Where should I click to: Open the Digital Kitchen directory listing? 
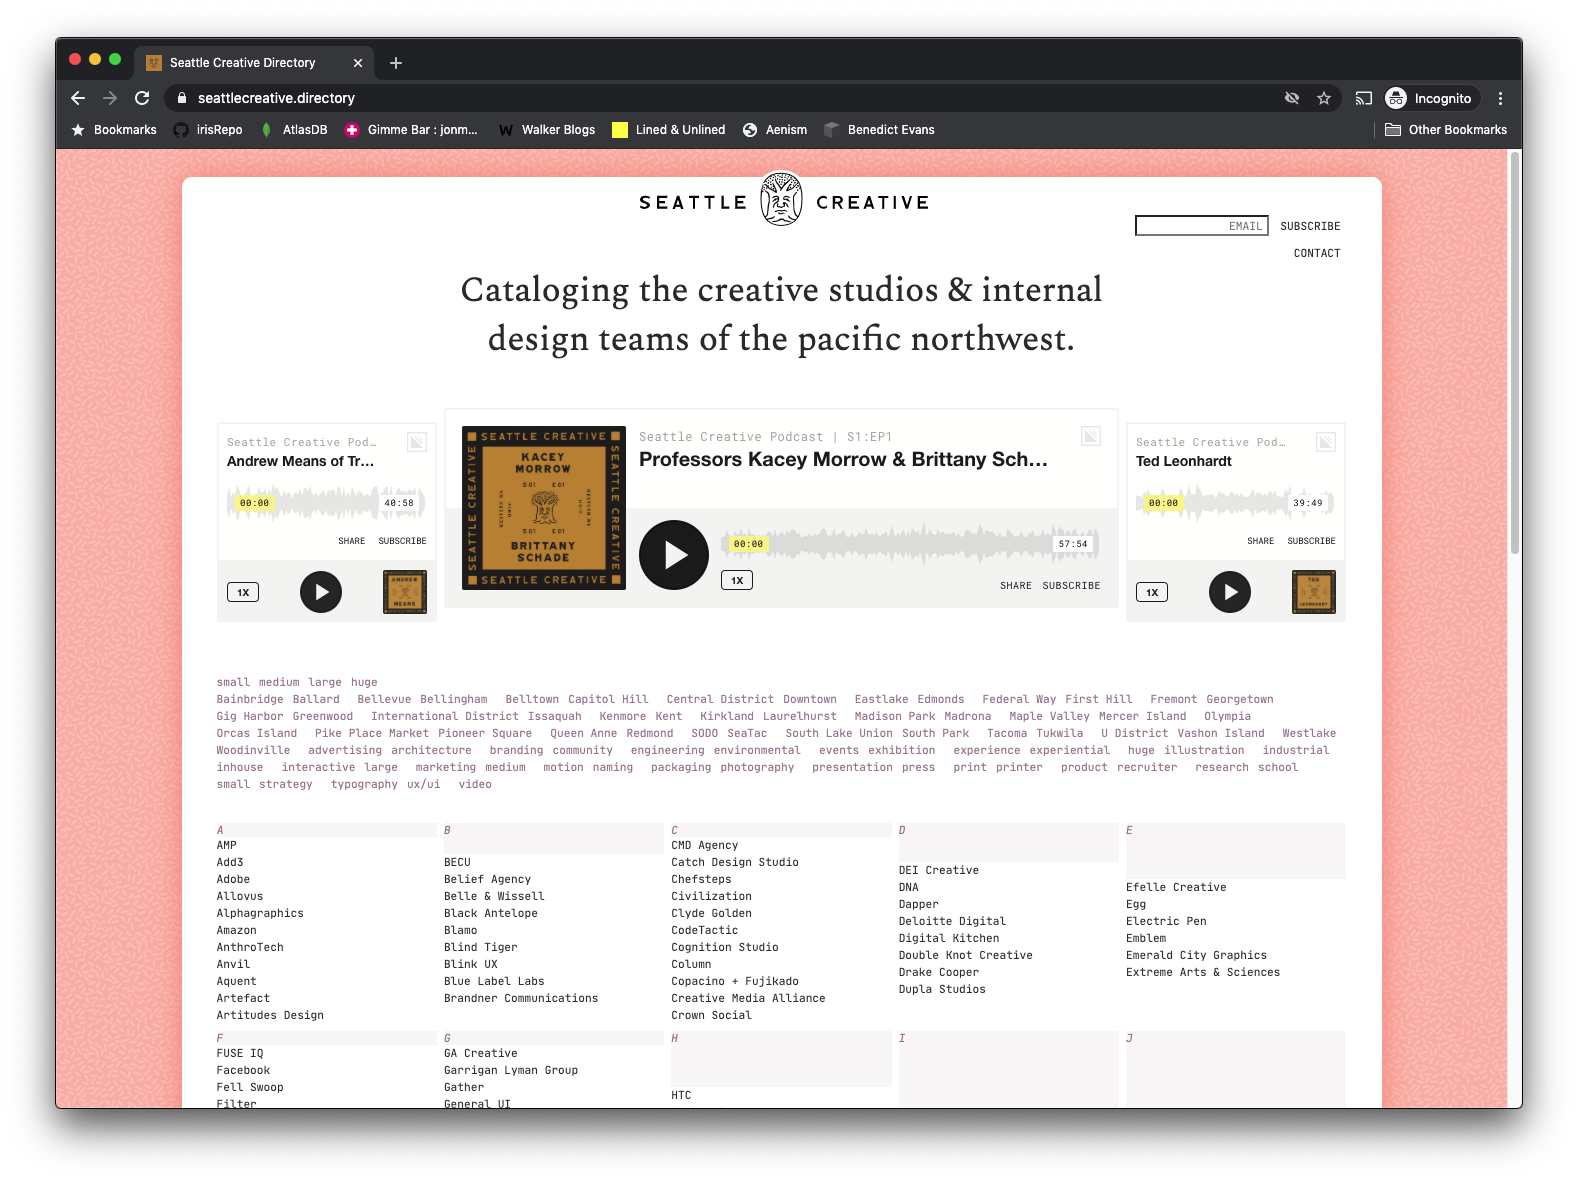949,939
